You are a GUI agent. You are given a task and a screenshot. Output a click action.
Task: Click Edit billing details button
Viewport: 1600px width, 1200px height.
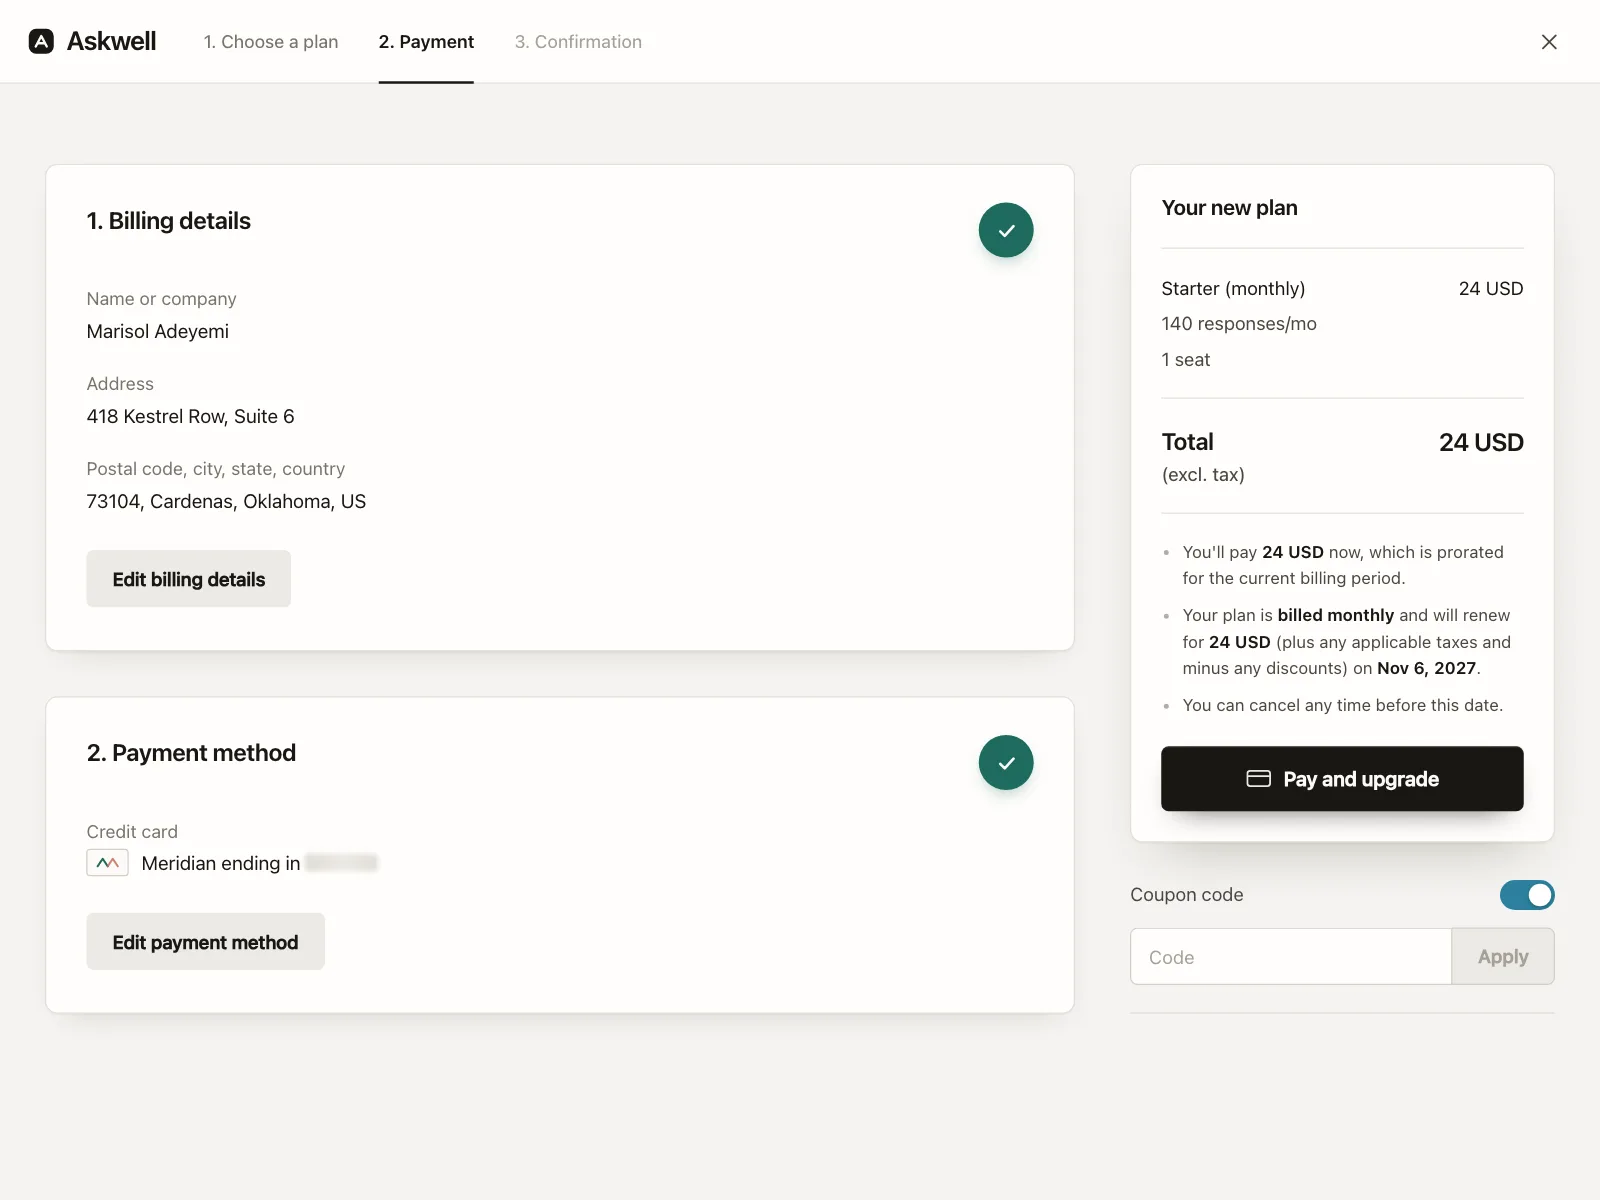click(x=189, y=579)
